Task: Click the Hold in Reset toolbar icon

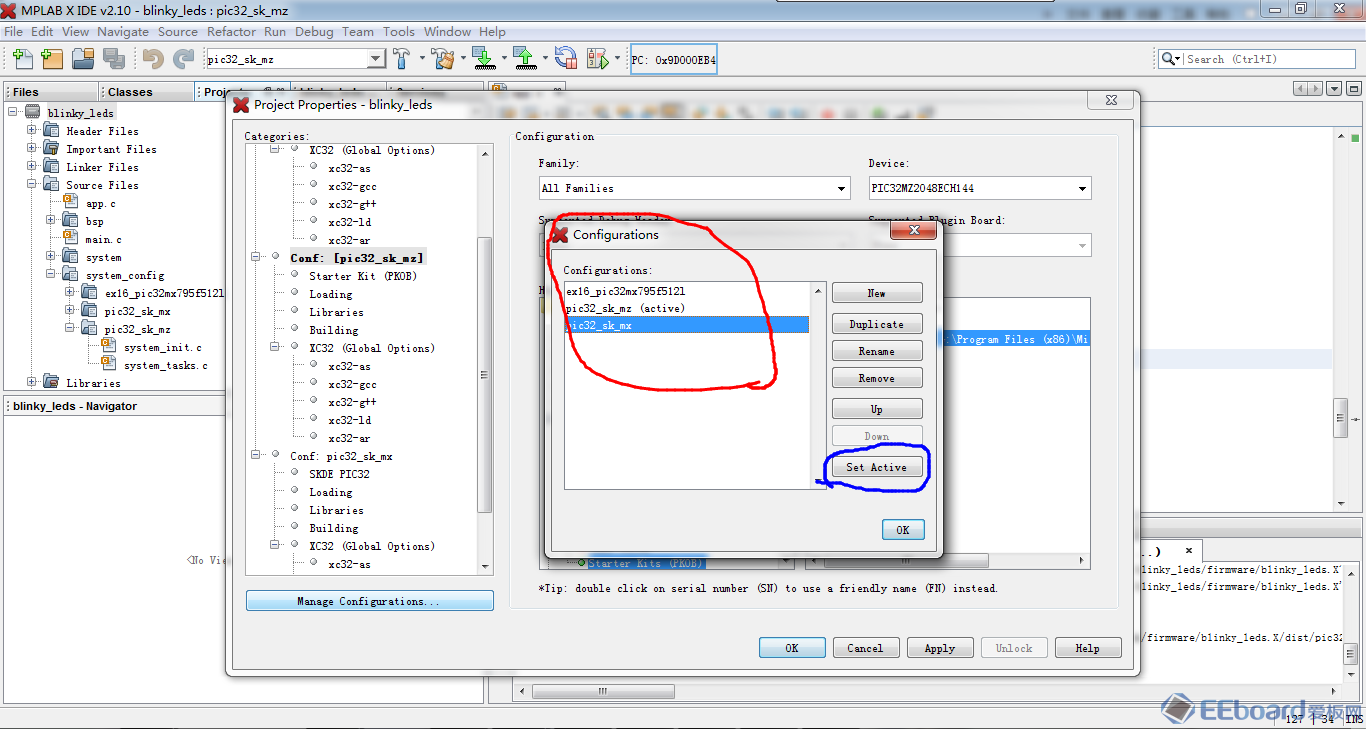Action: coord(566,59)
